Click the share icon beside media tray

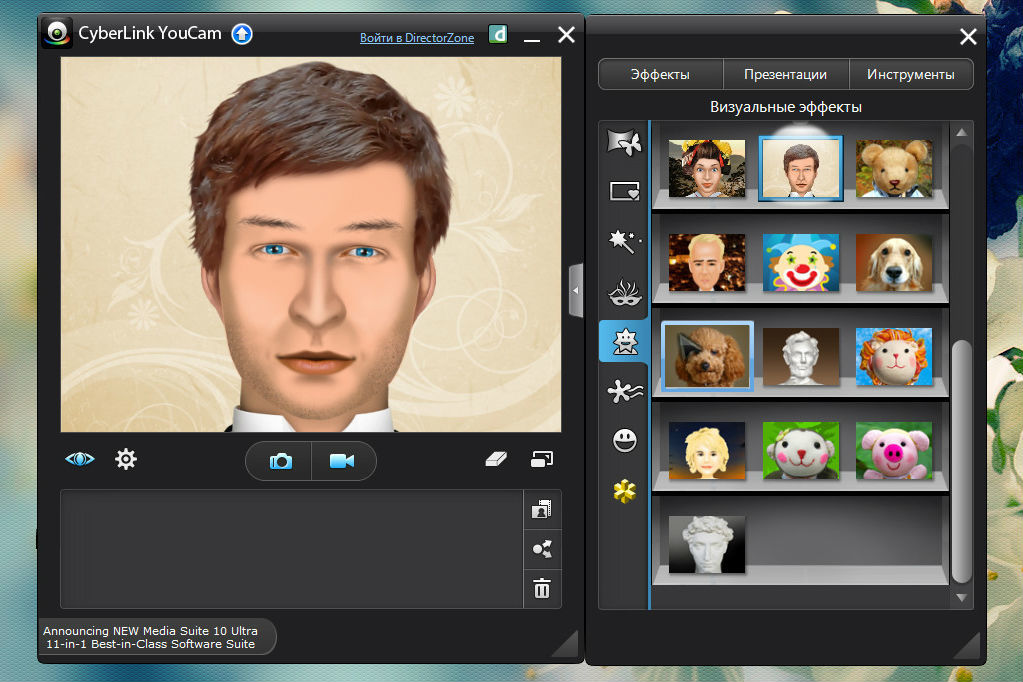click(542, 549)
